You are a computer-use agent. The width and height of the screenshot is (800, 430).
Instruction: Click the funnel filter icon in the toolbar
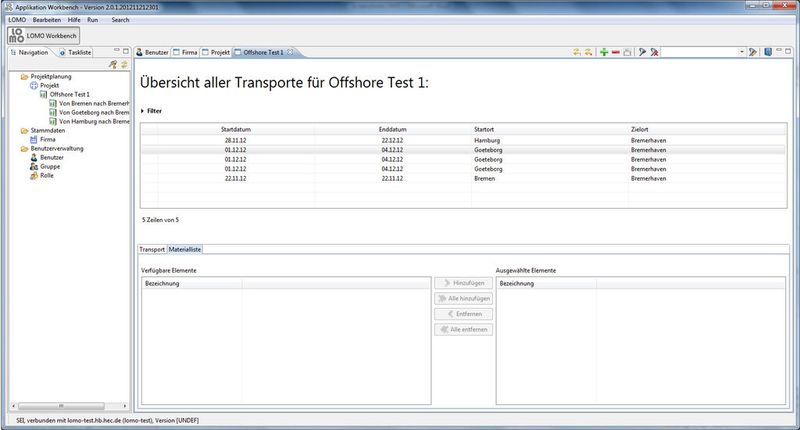point(642,52)
